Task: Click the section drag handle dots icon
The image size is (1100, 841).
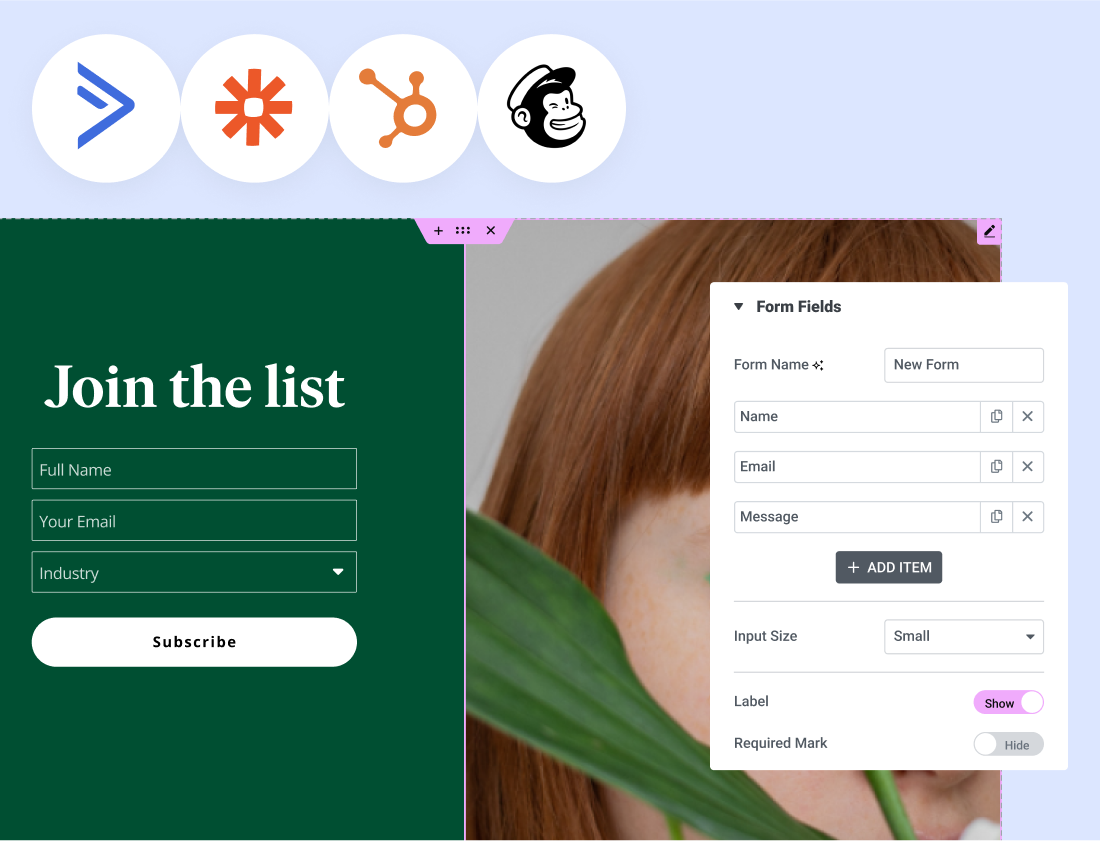Action: (x=463, y=231)
